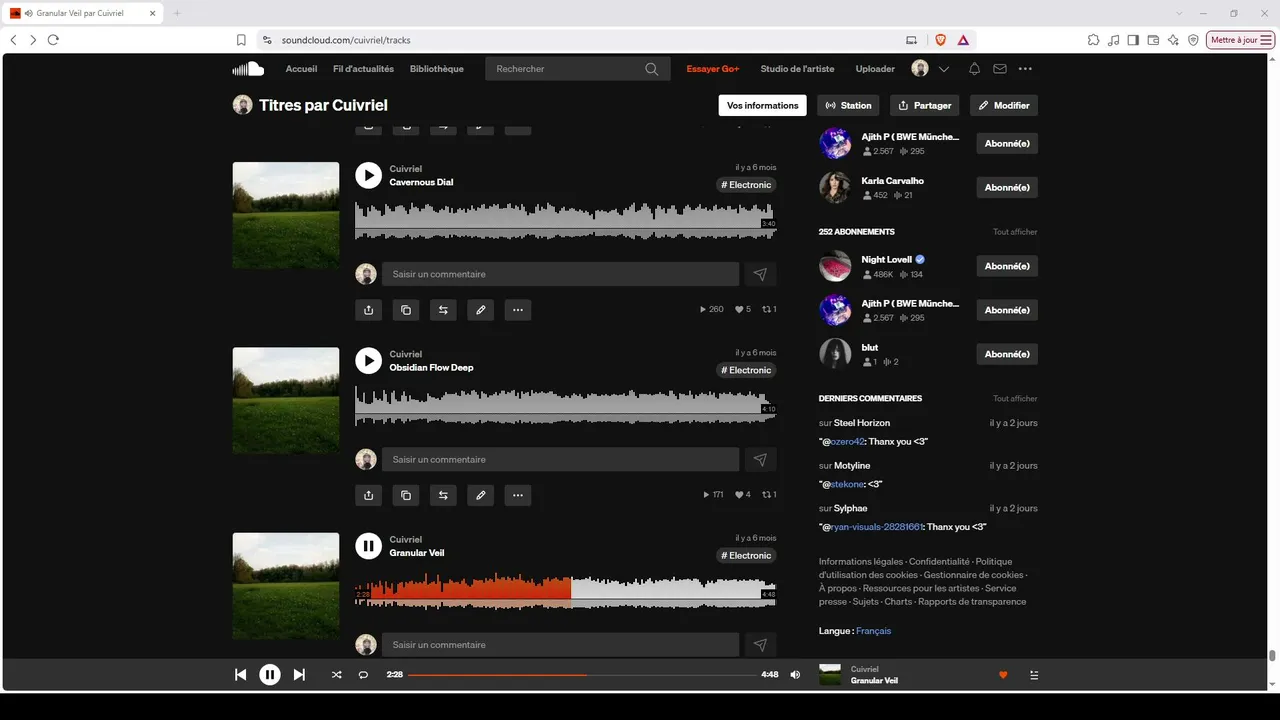This screenshot has height=720, width=1280.
Task: Go to Accueil in the navigation
Action: click(301, 69)
